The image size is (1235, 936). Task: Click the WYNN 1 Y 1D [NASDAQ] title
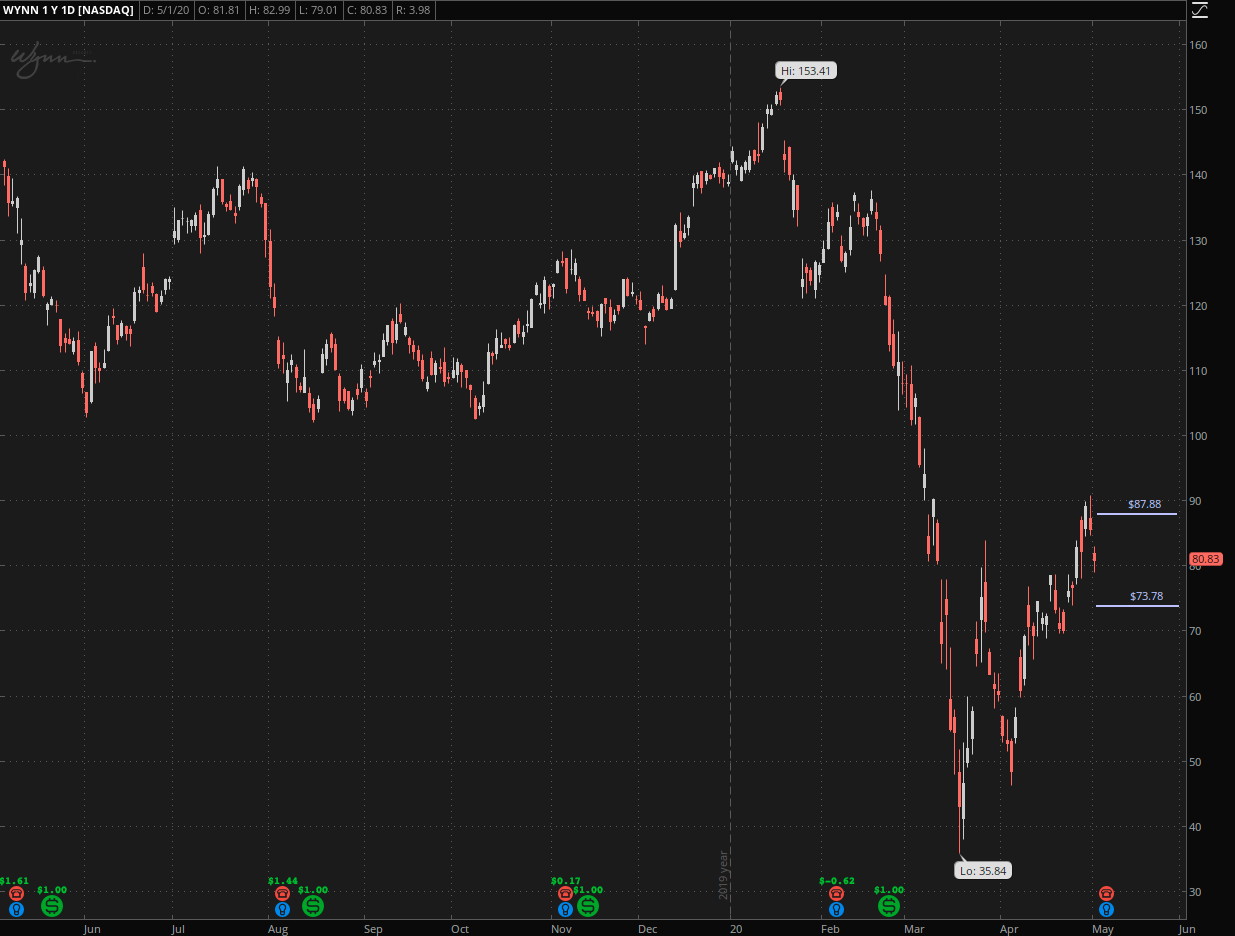[68, 10]
